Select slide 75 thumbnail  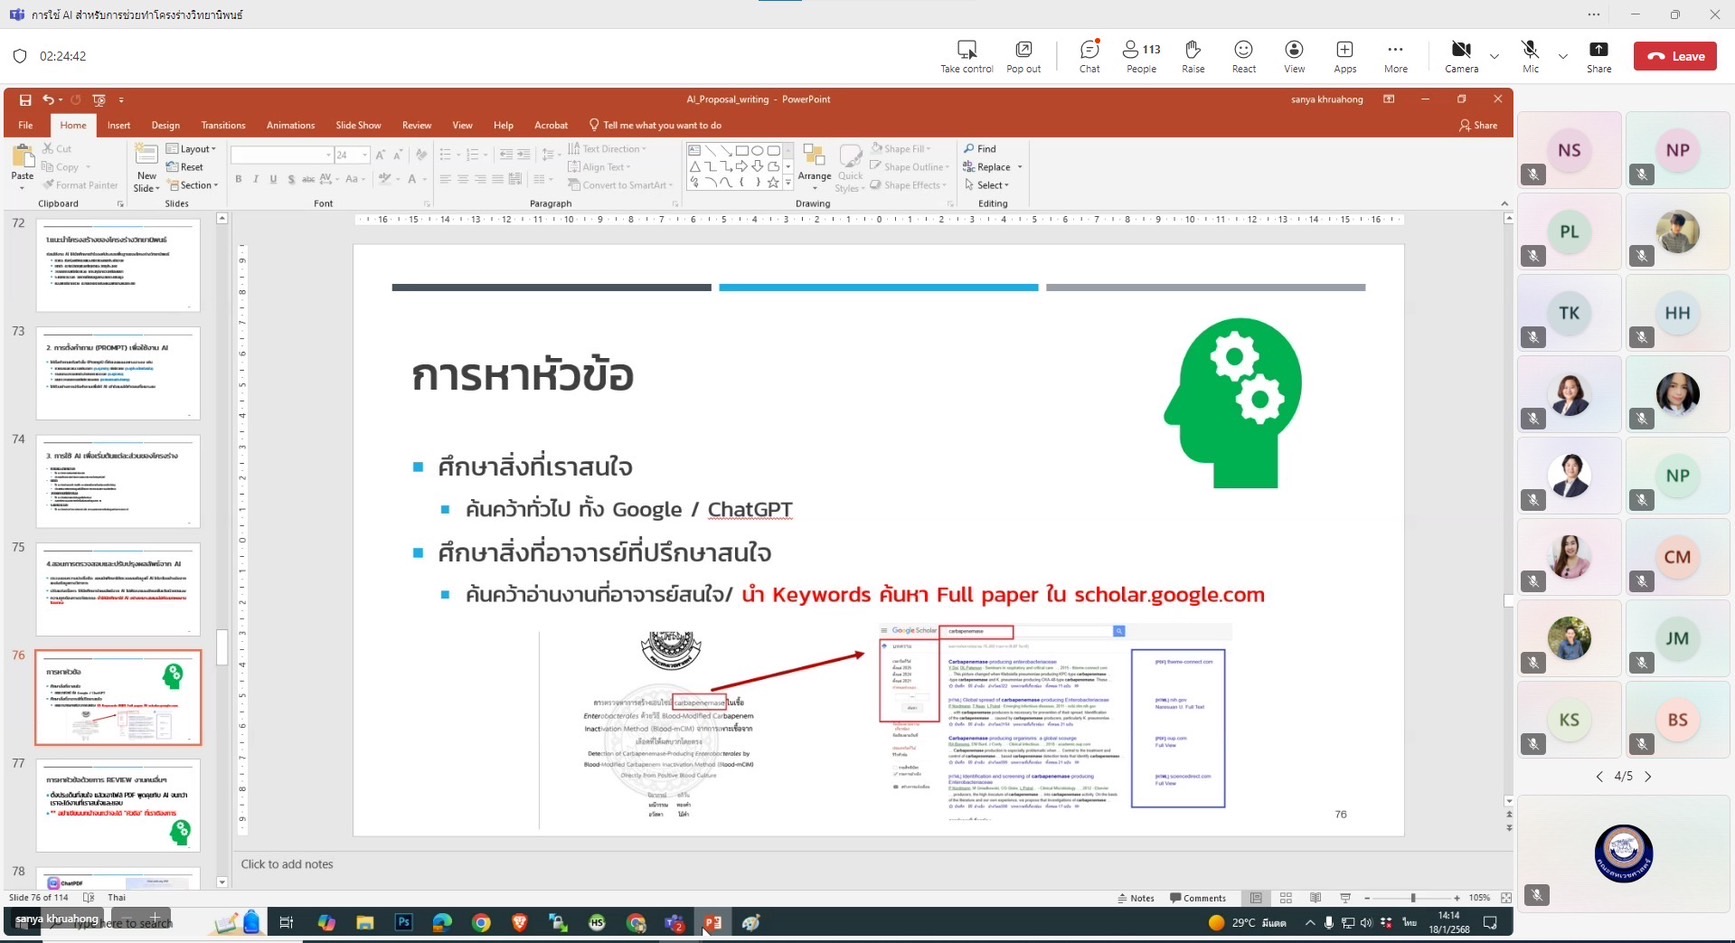coord(118,589)
